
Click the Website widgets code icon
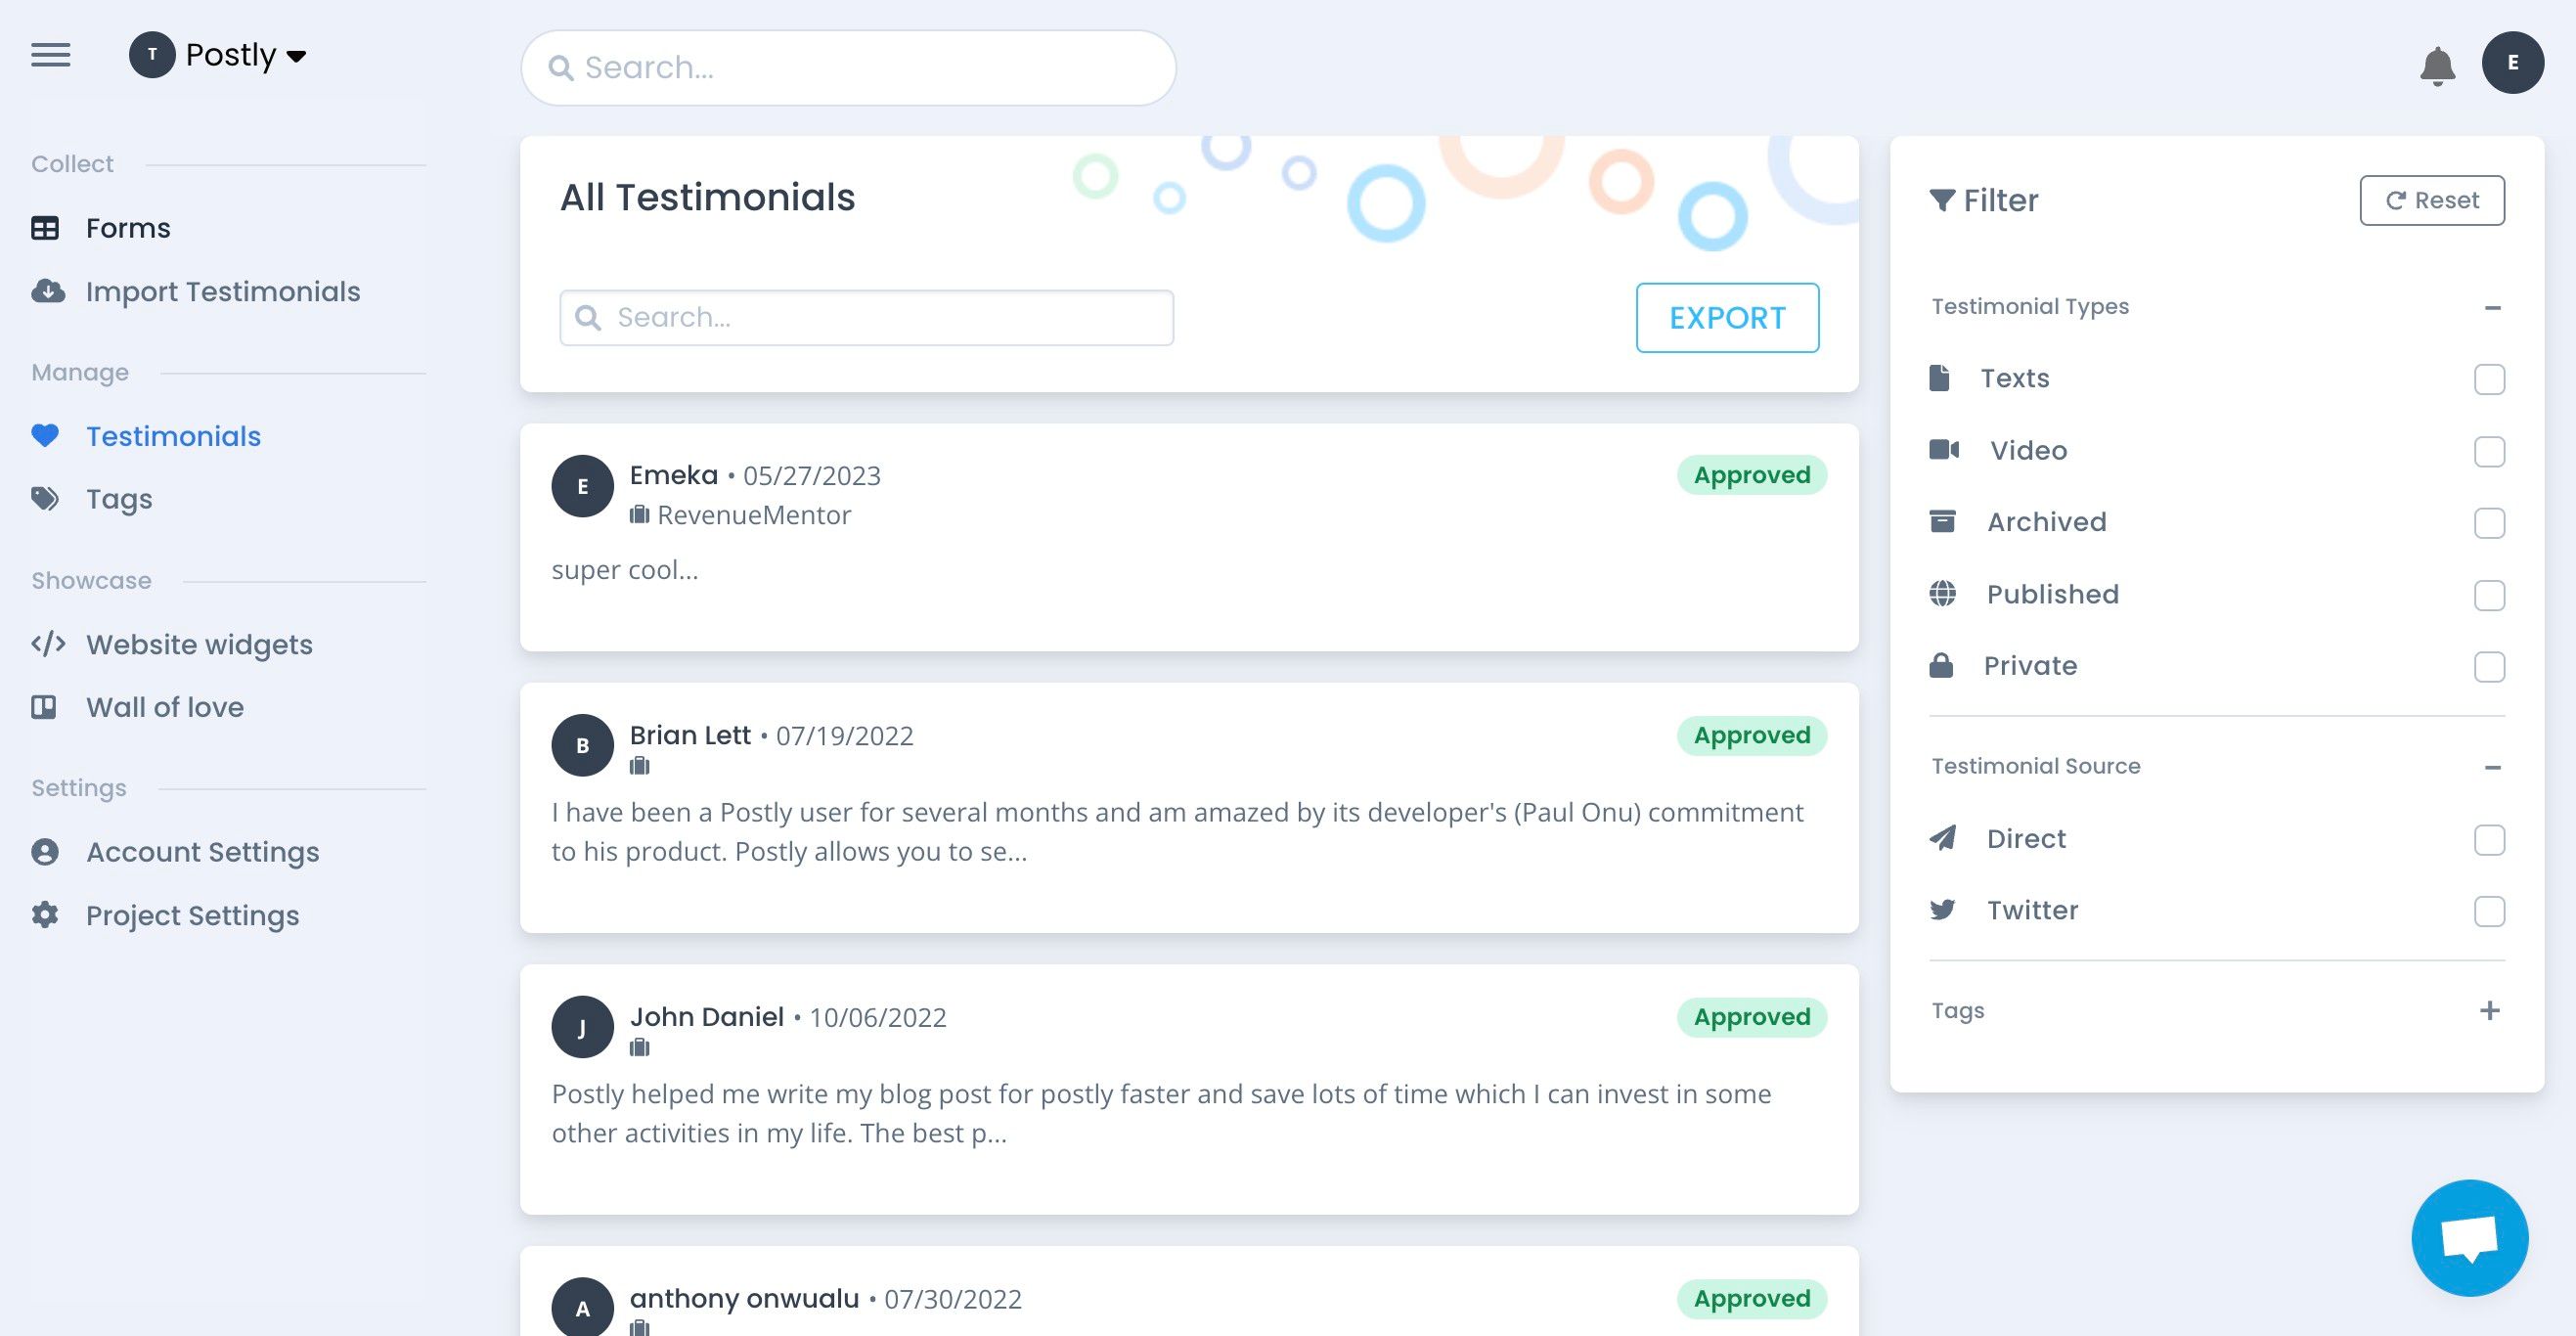[48, 643]
